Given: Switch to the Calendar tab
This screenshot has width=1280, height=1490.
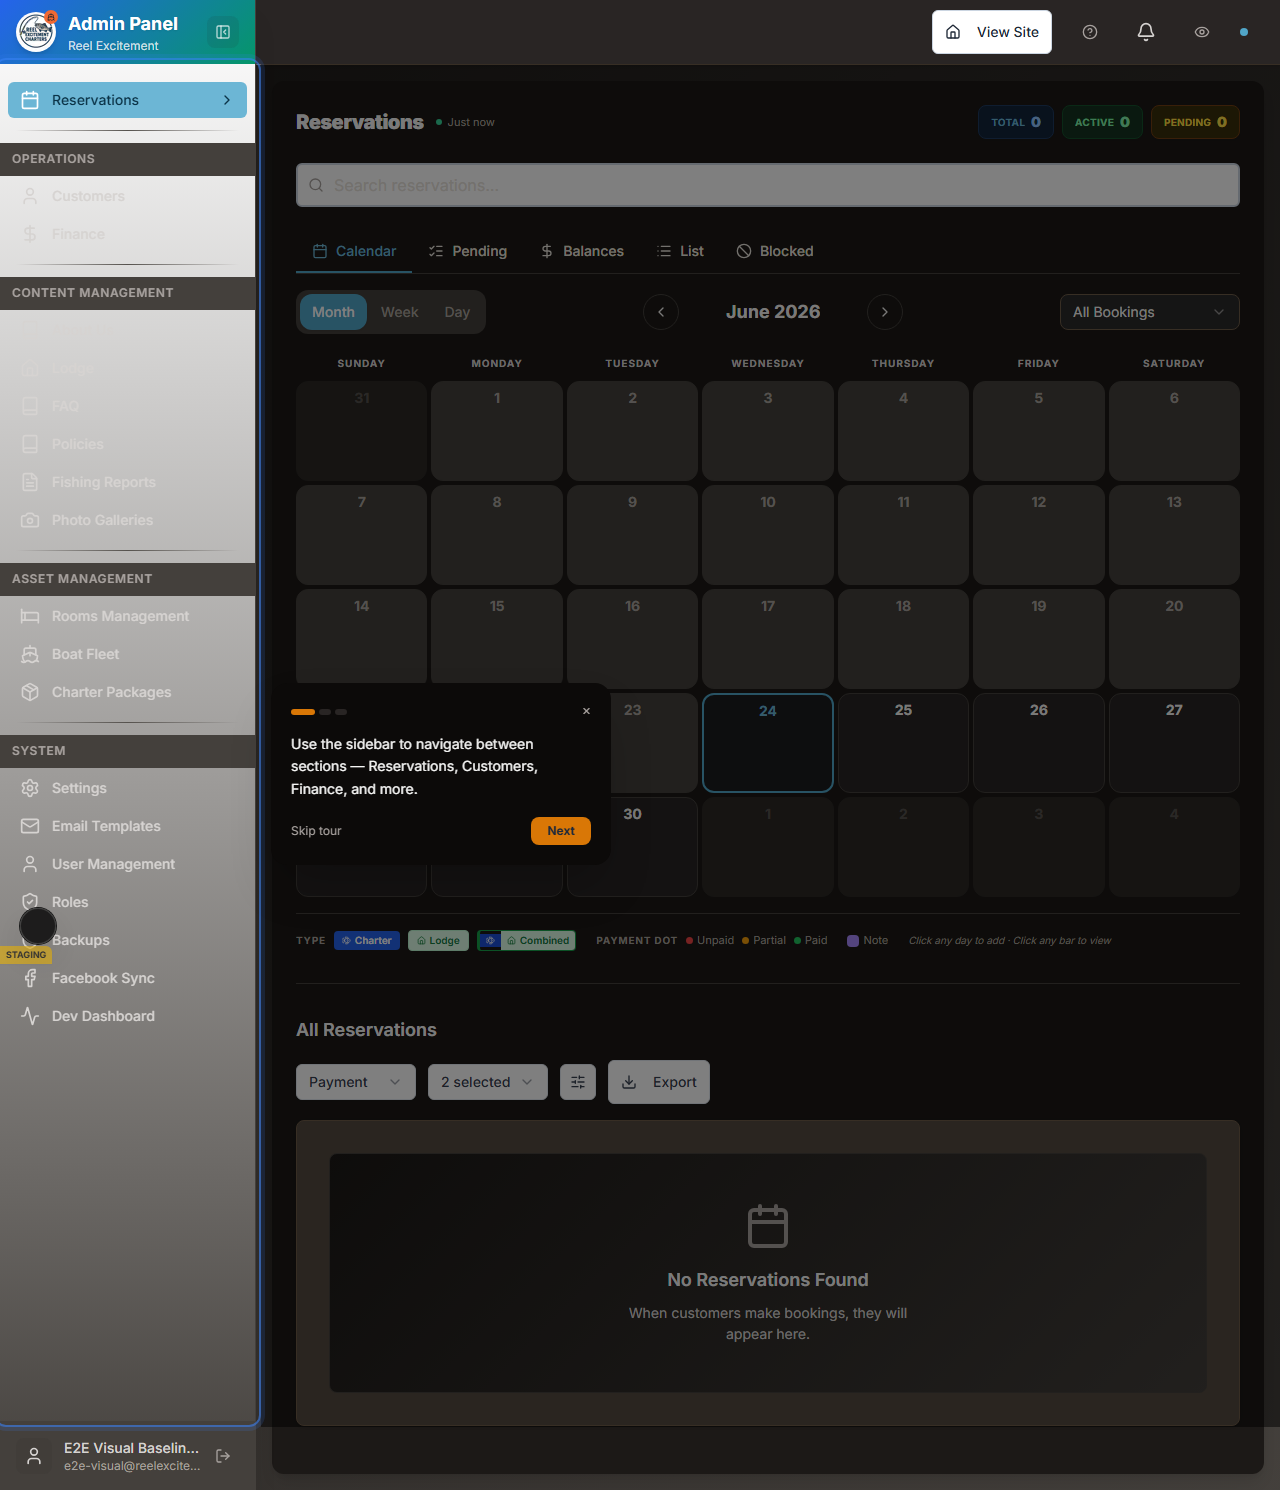Looking at the screenshot, I should 354,251.
